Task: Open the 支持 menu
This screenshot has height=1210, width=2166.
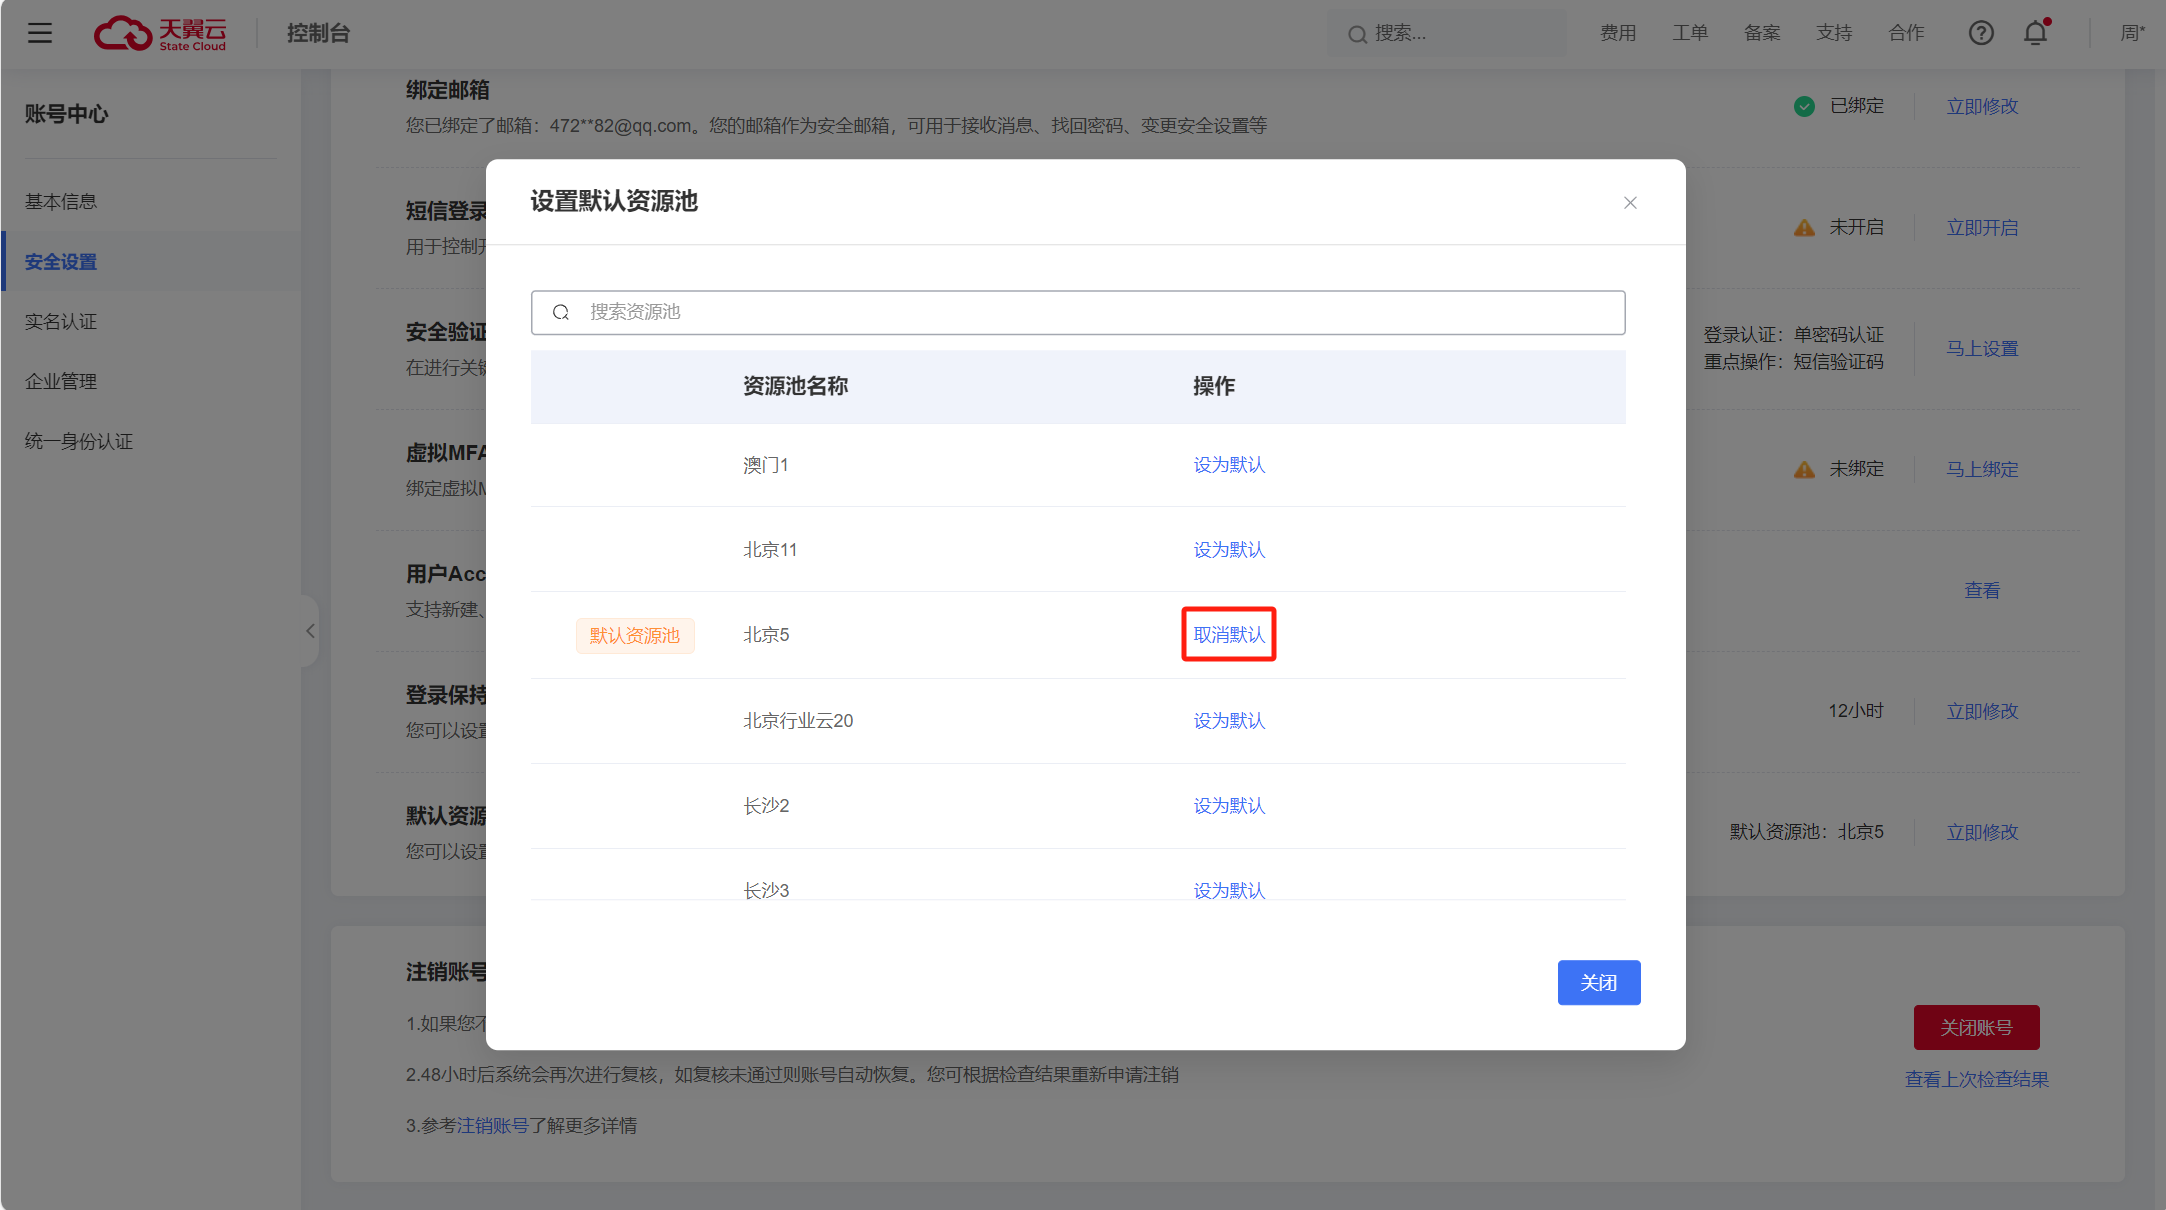Action: [1834, 33]
